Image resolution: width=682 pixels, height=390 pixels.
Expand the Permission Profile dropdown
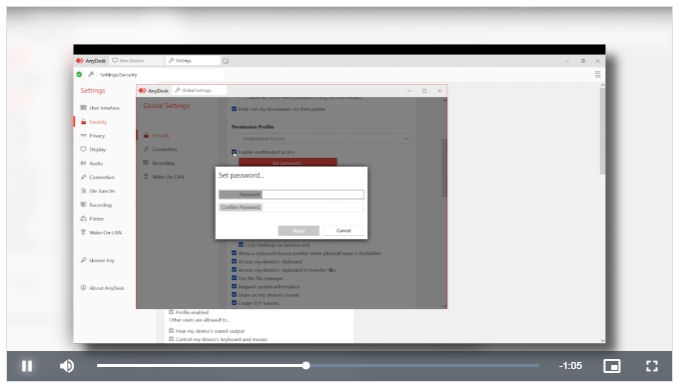[x=322, y=139]
